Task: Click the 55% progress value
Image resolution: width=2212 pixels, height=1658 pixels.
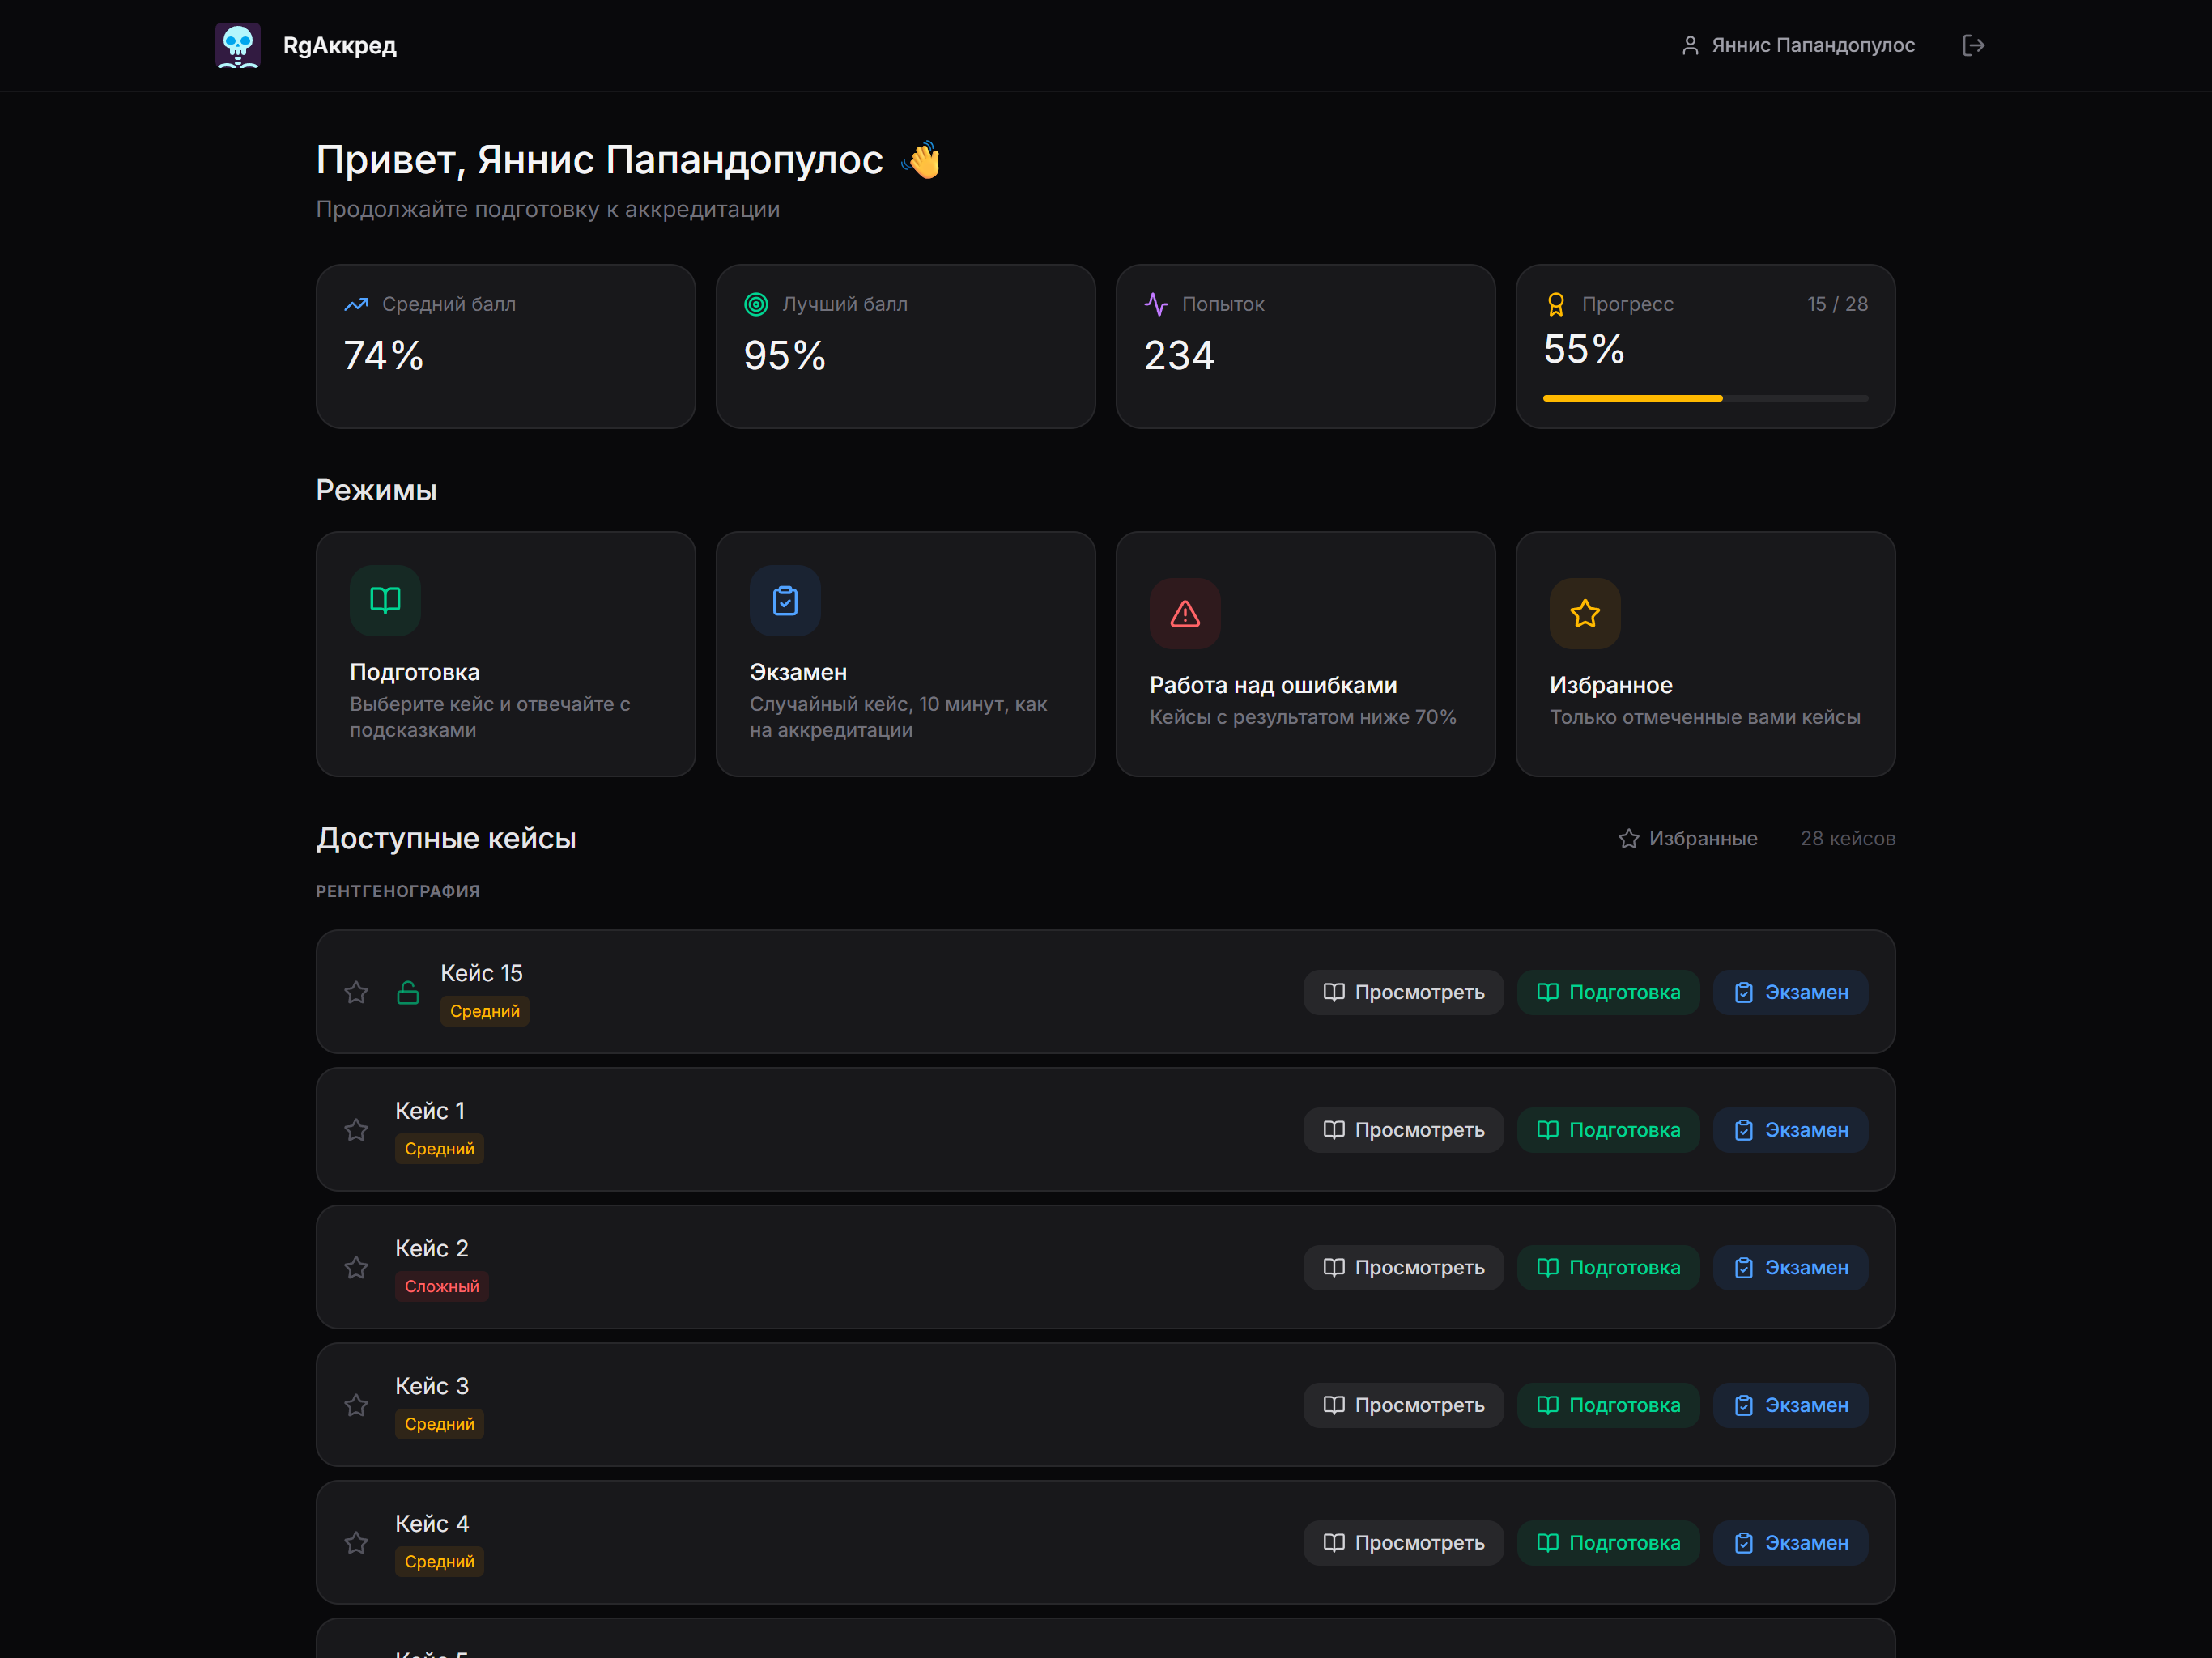Action: pyautogui.click(x=1584, y=350)
